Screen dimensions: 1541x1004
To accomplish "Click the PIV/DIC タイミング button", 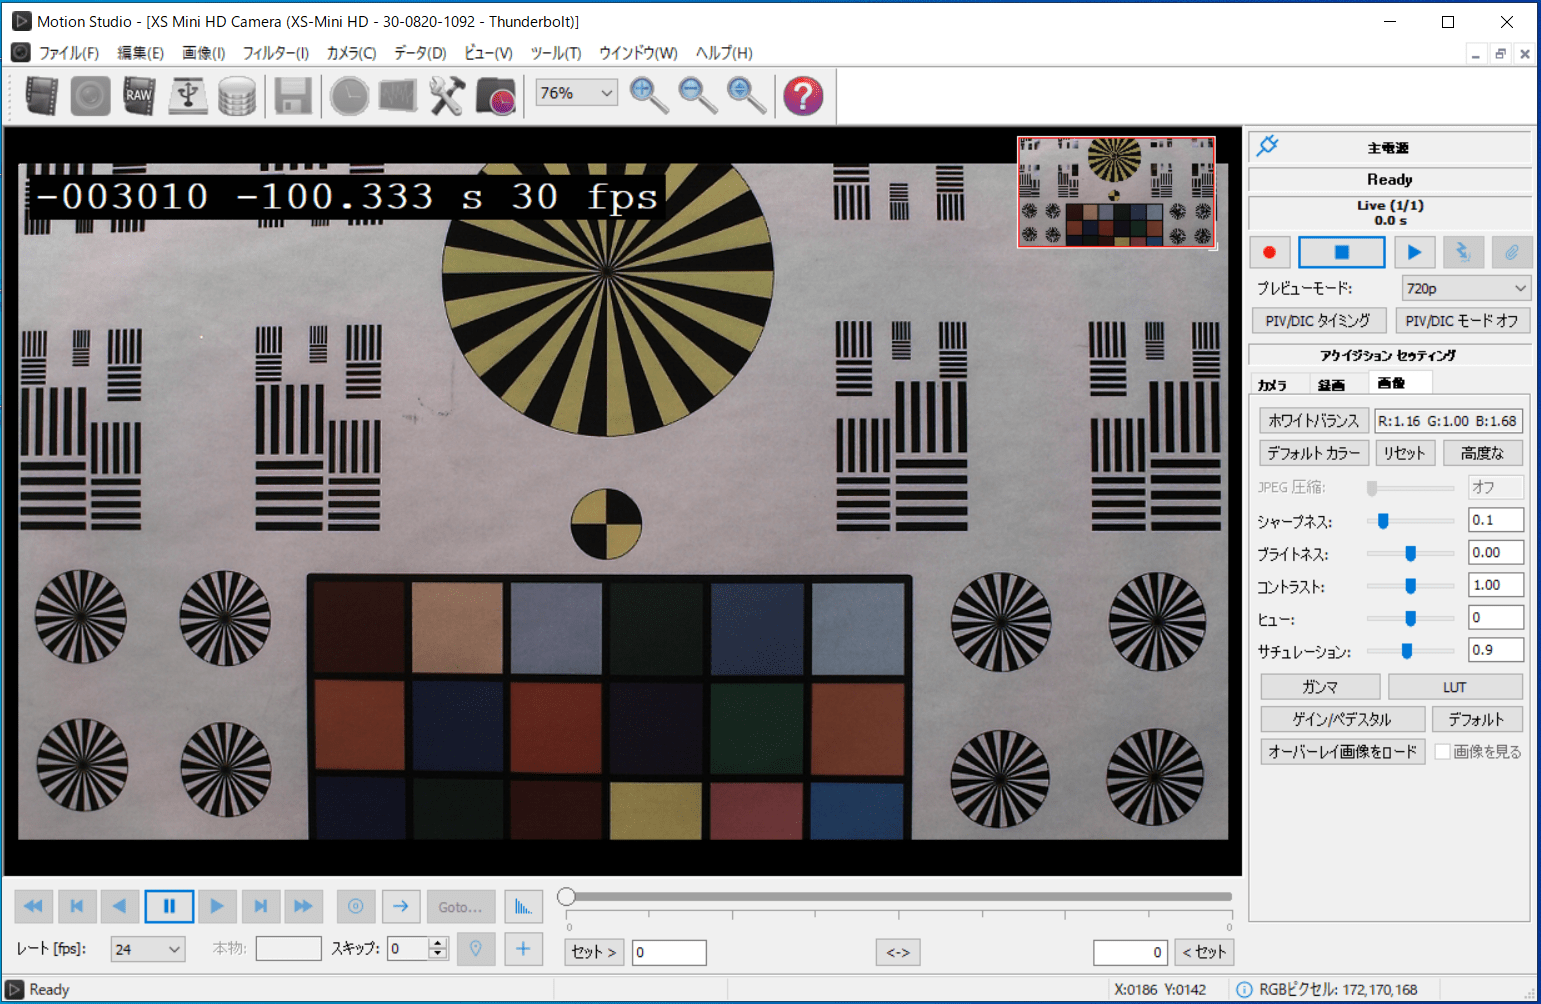I will click(x=1318, y=320).
